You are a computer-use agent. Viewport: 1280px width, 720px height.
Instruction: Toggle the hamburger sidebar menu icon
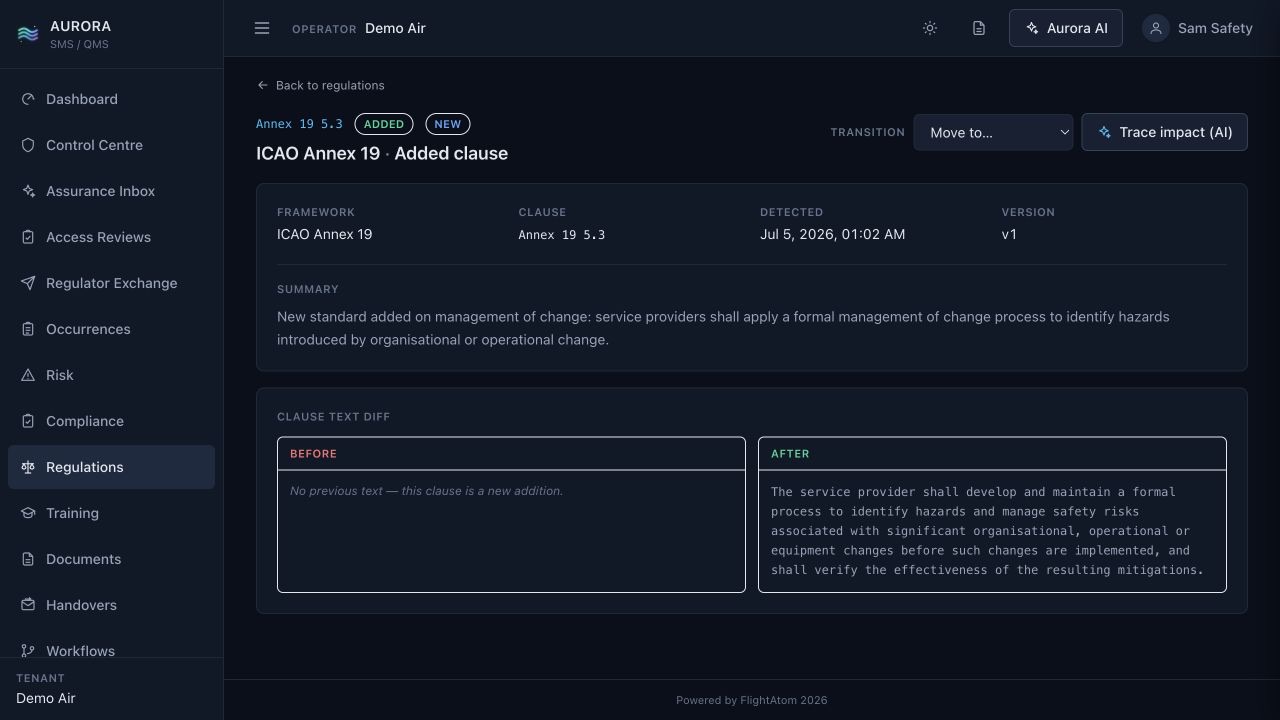[262, 28]
